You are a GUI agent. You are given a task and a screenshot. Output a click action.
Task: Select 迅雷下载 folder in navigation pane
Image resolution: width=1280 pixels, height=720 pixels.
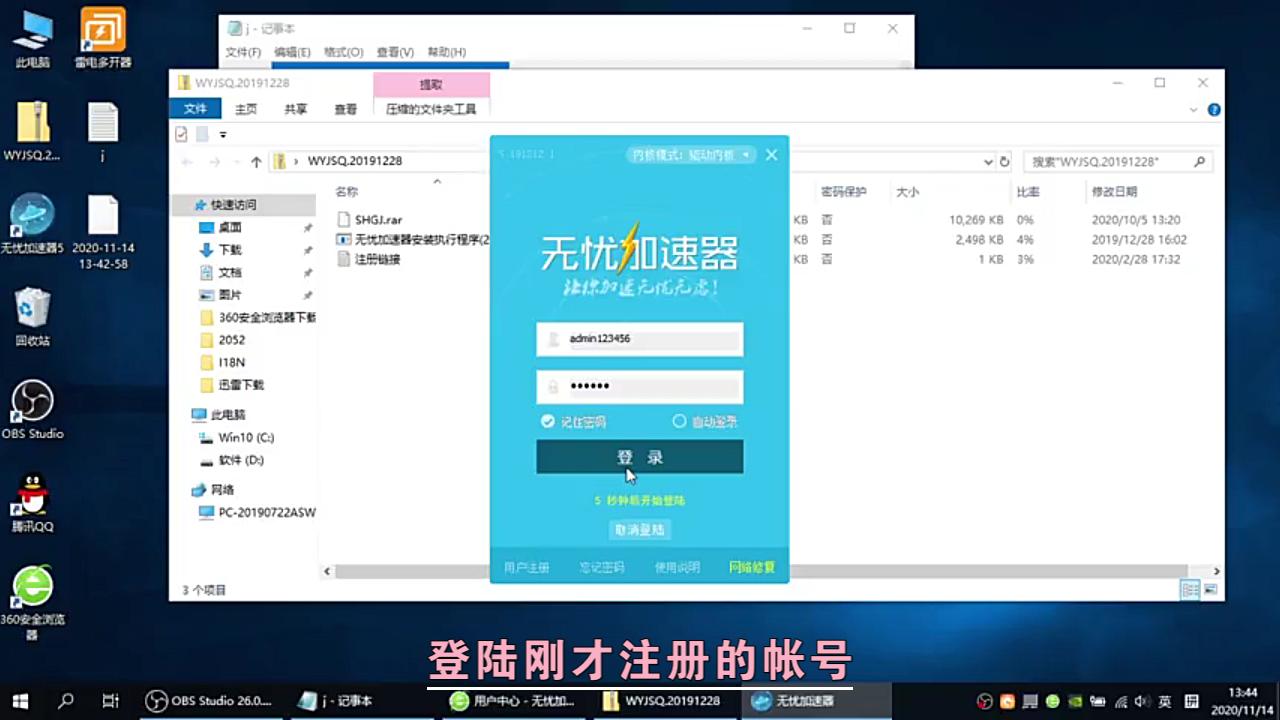click(241, 385)
